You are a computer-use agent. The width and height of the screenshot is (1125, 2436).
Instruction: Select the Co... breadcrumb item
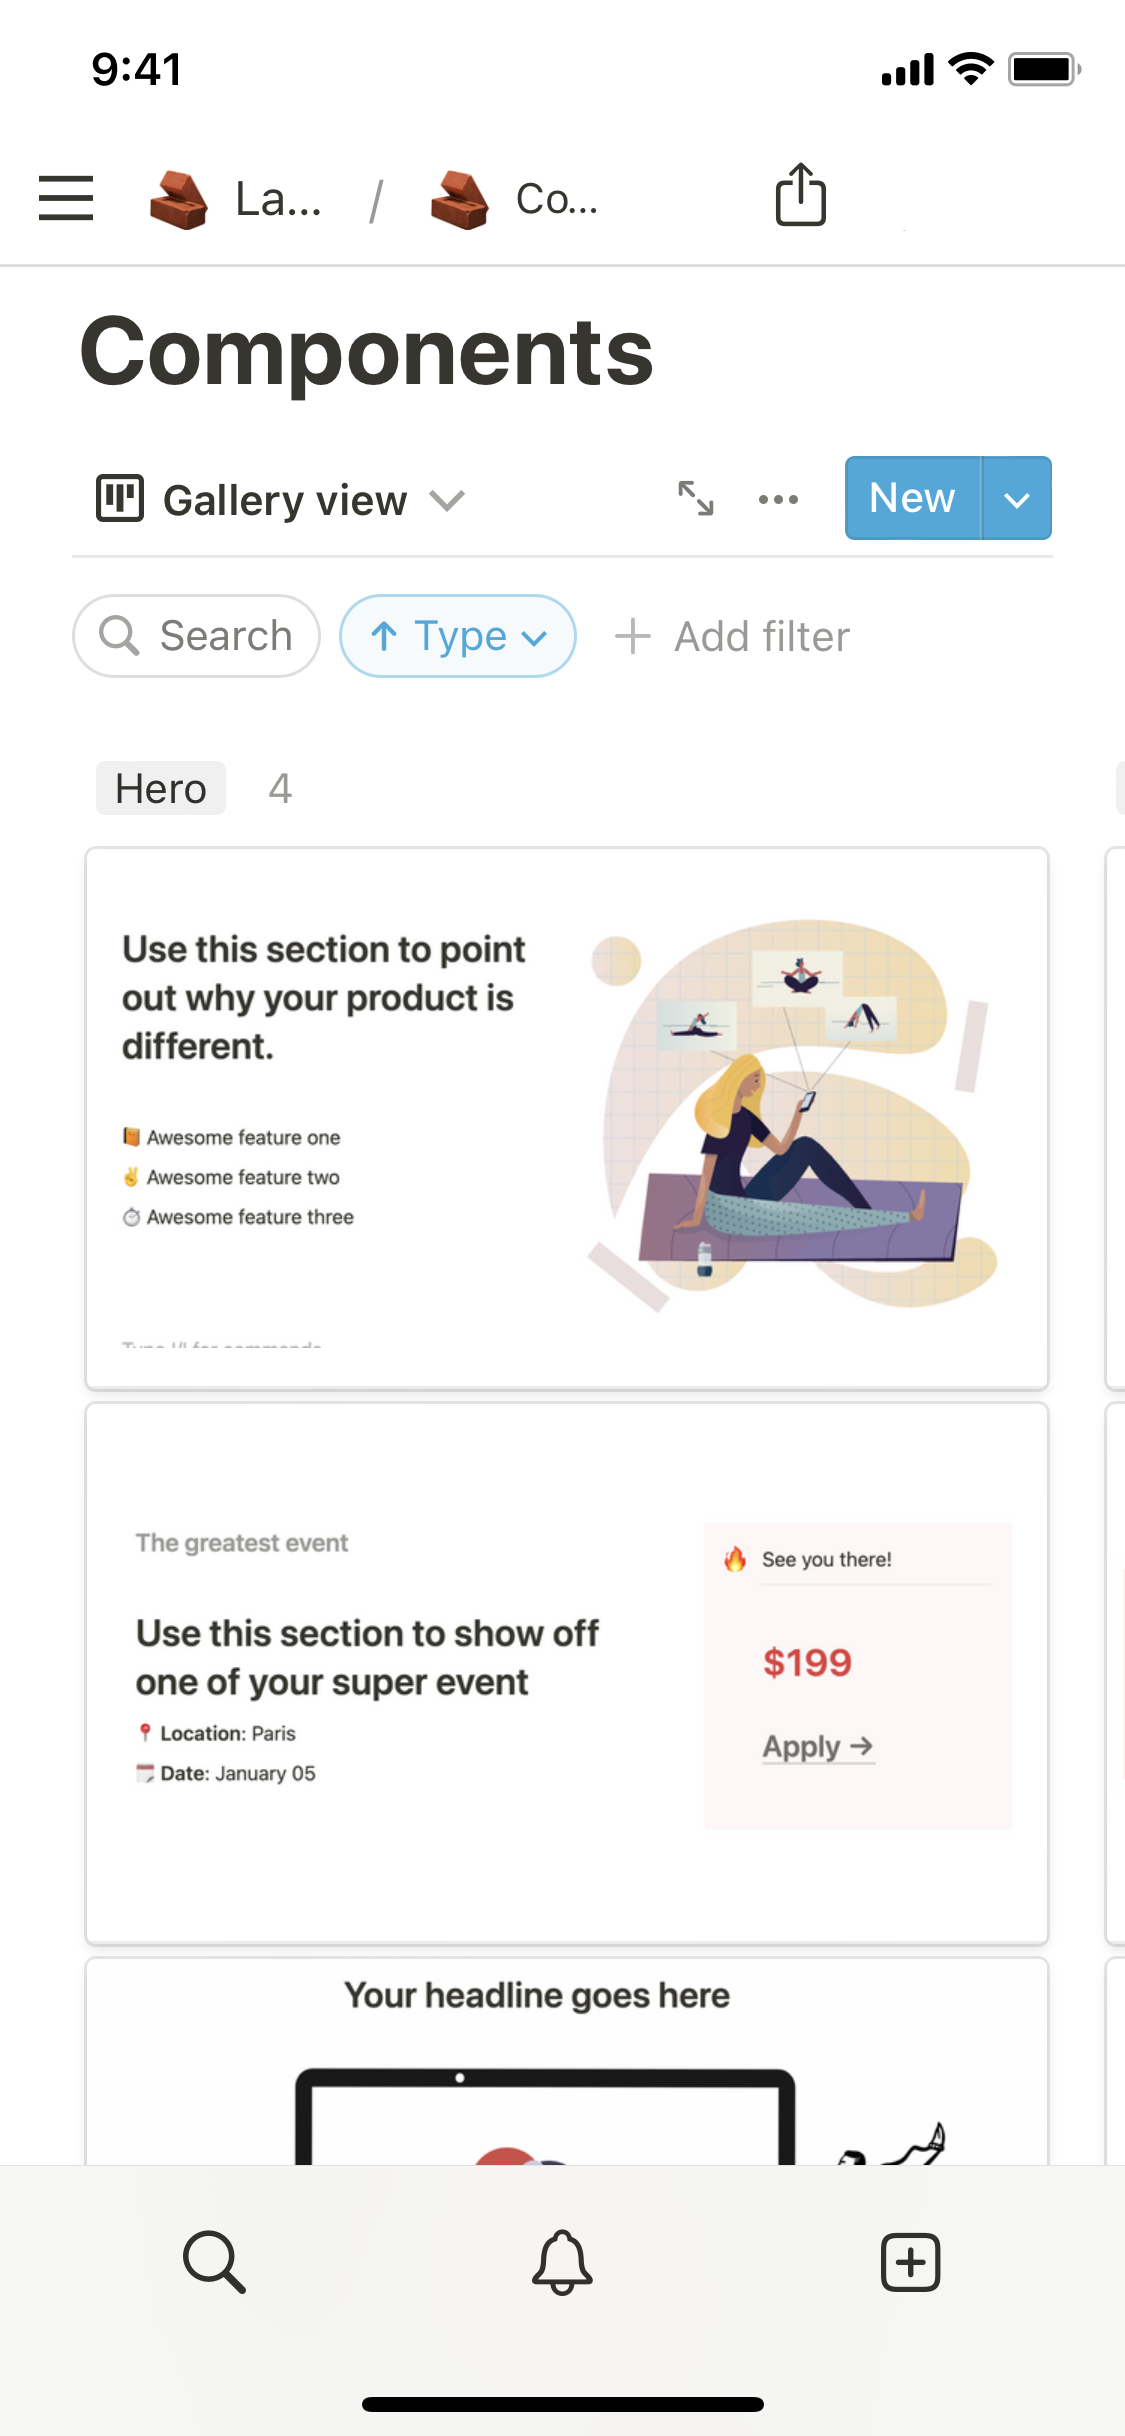pos(516,199)
